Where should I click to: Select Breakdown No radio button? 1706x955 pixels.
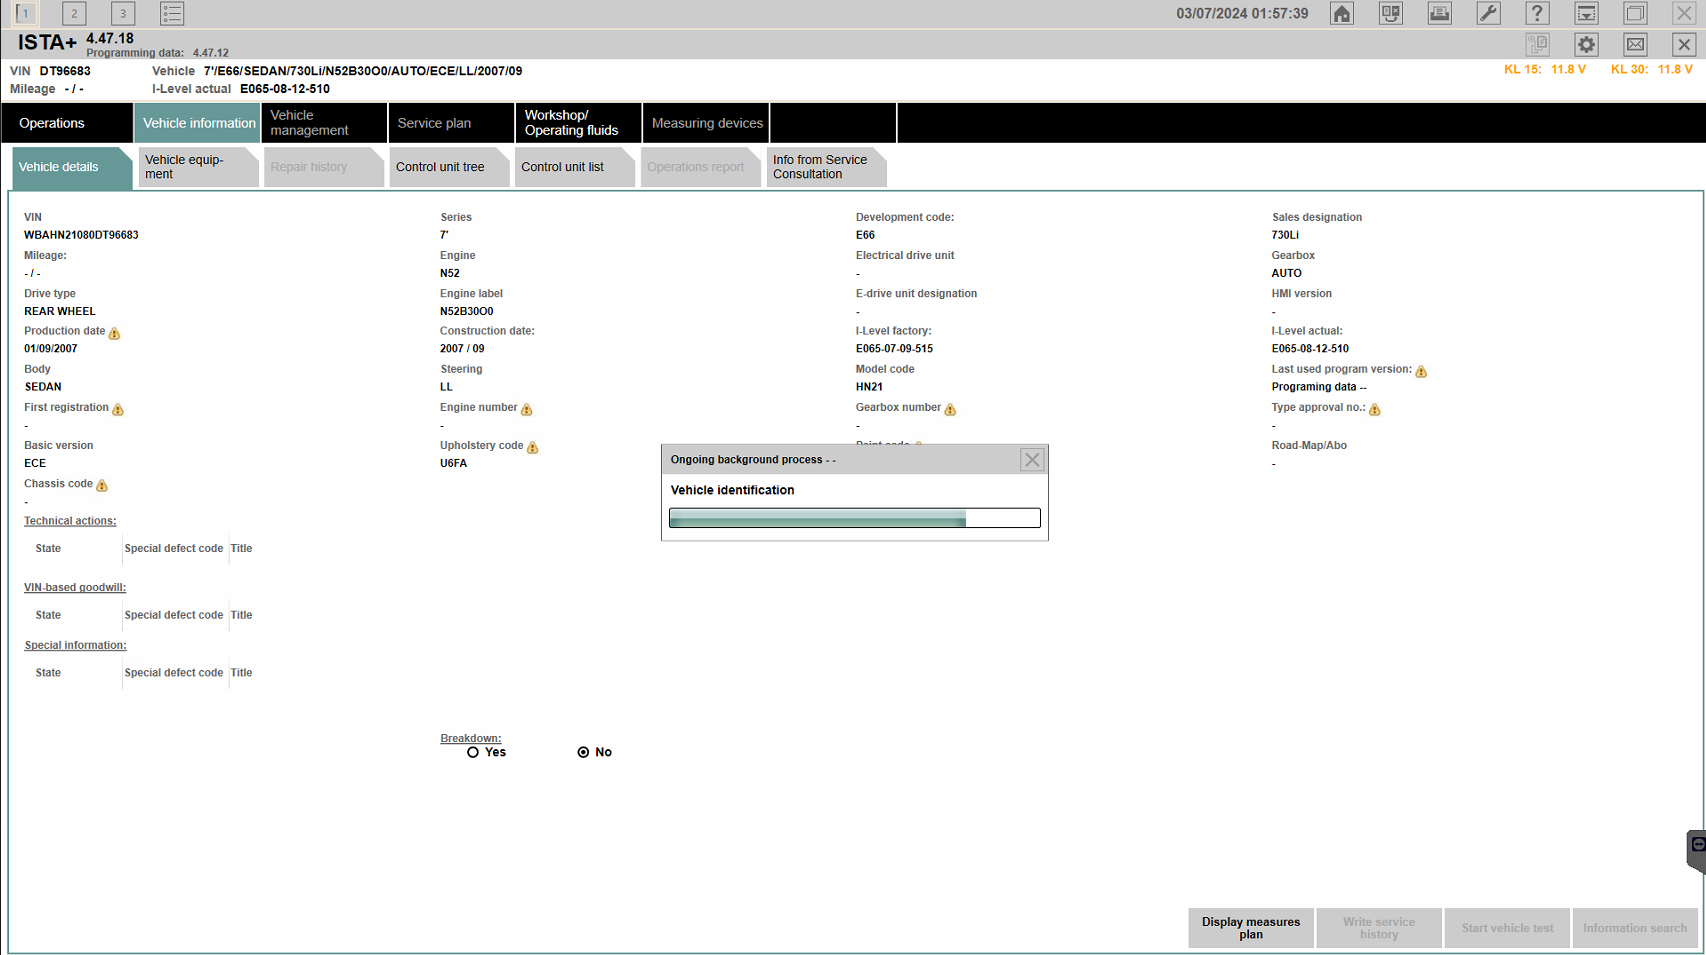(583, 752)
